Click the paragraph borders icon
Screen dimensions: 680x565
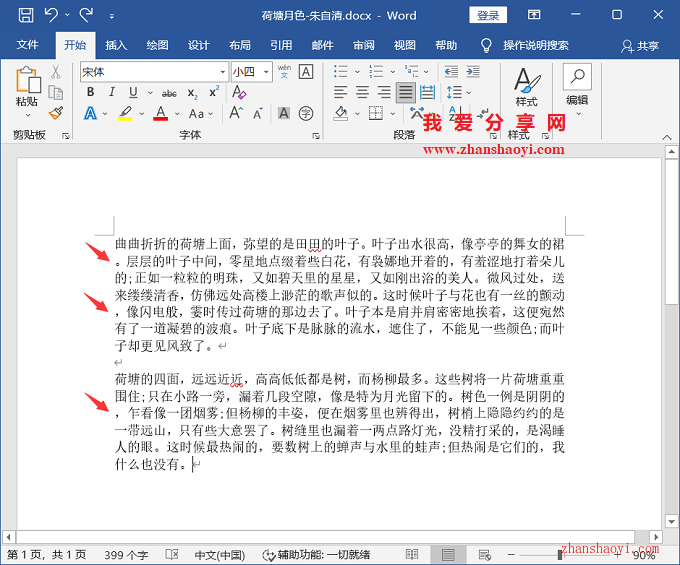coord(376,114)
